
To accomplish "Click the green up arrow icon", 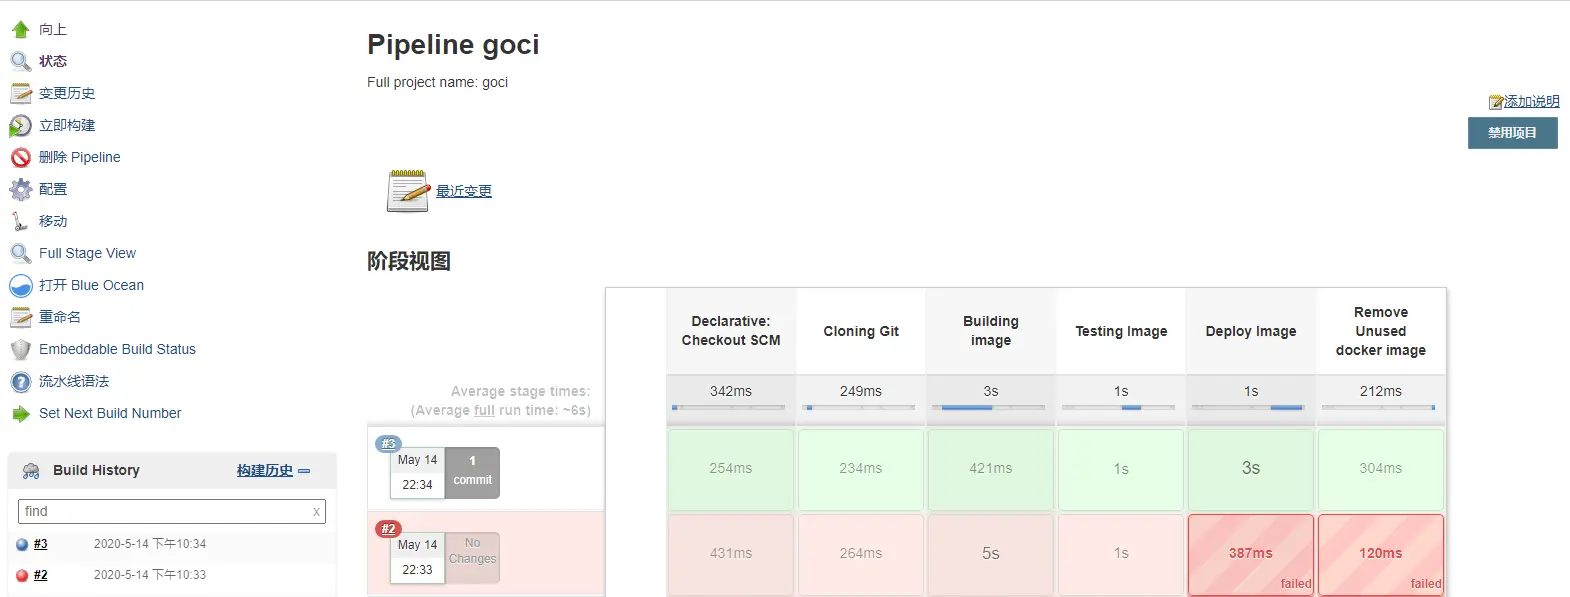I will coord(20,29).
